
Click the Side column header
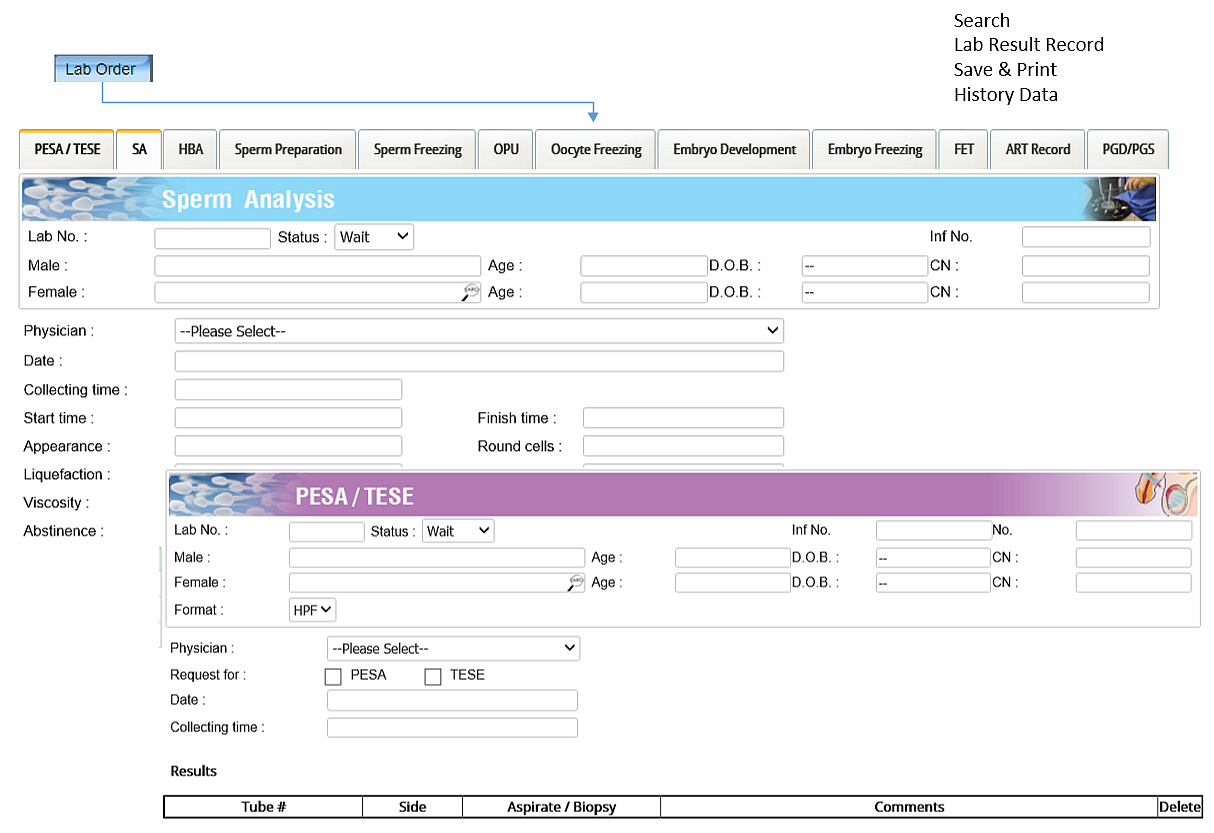coord(412,807)
